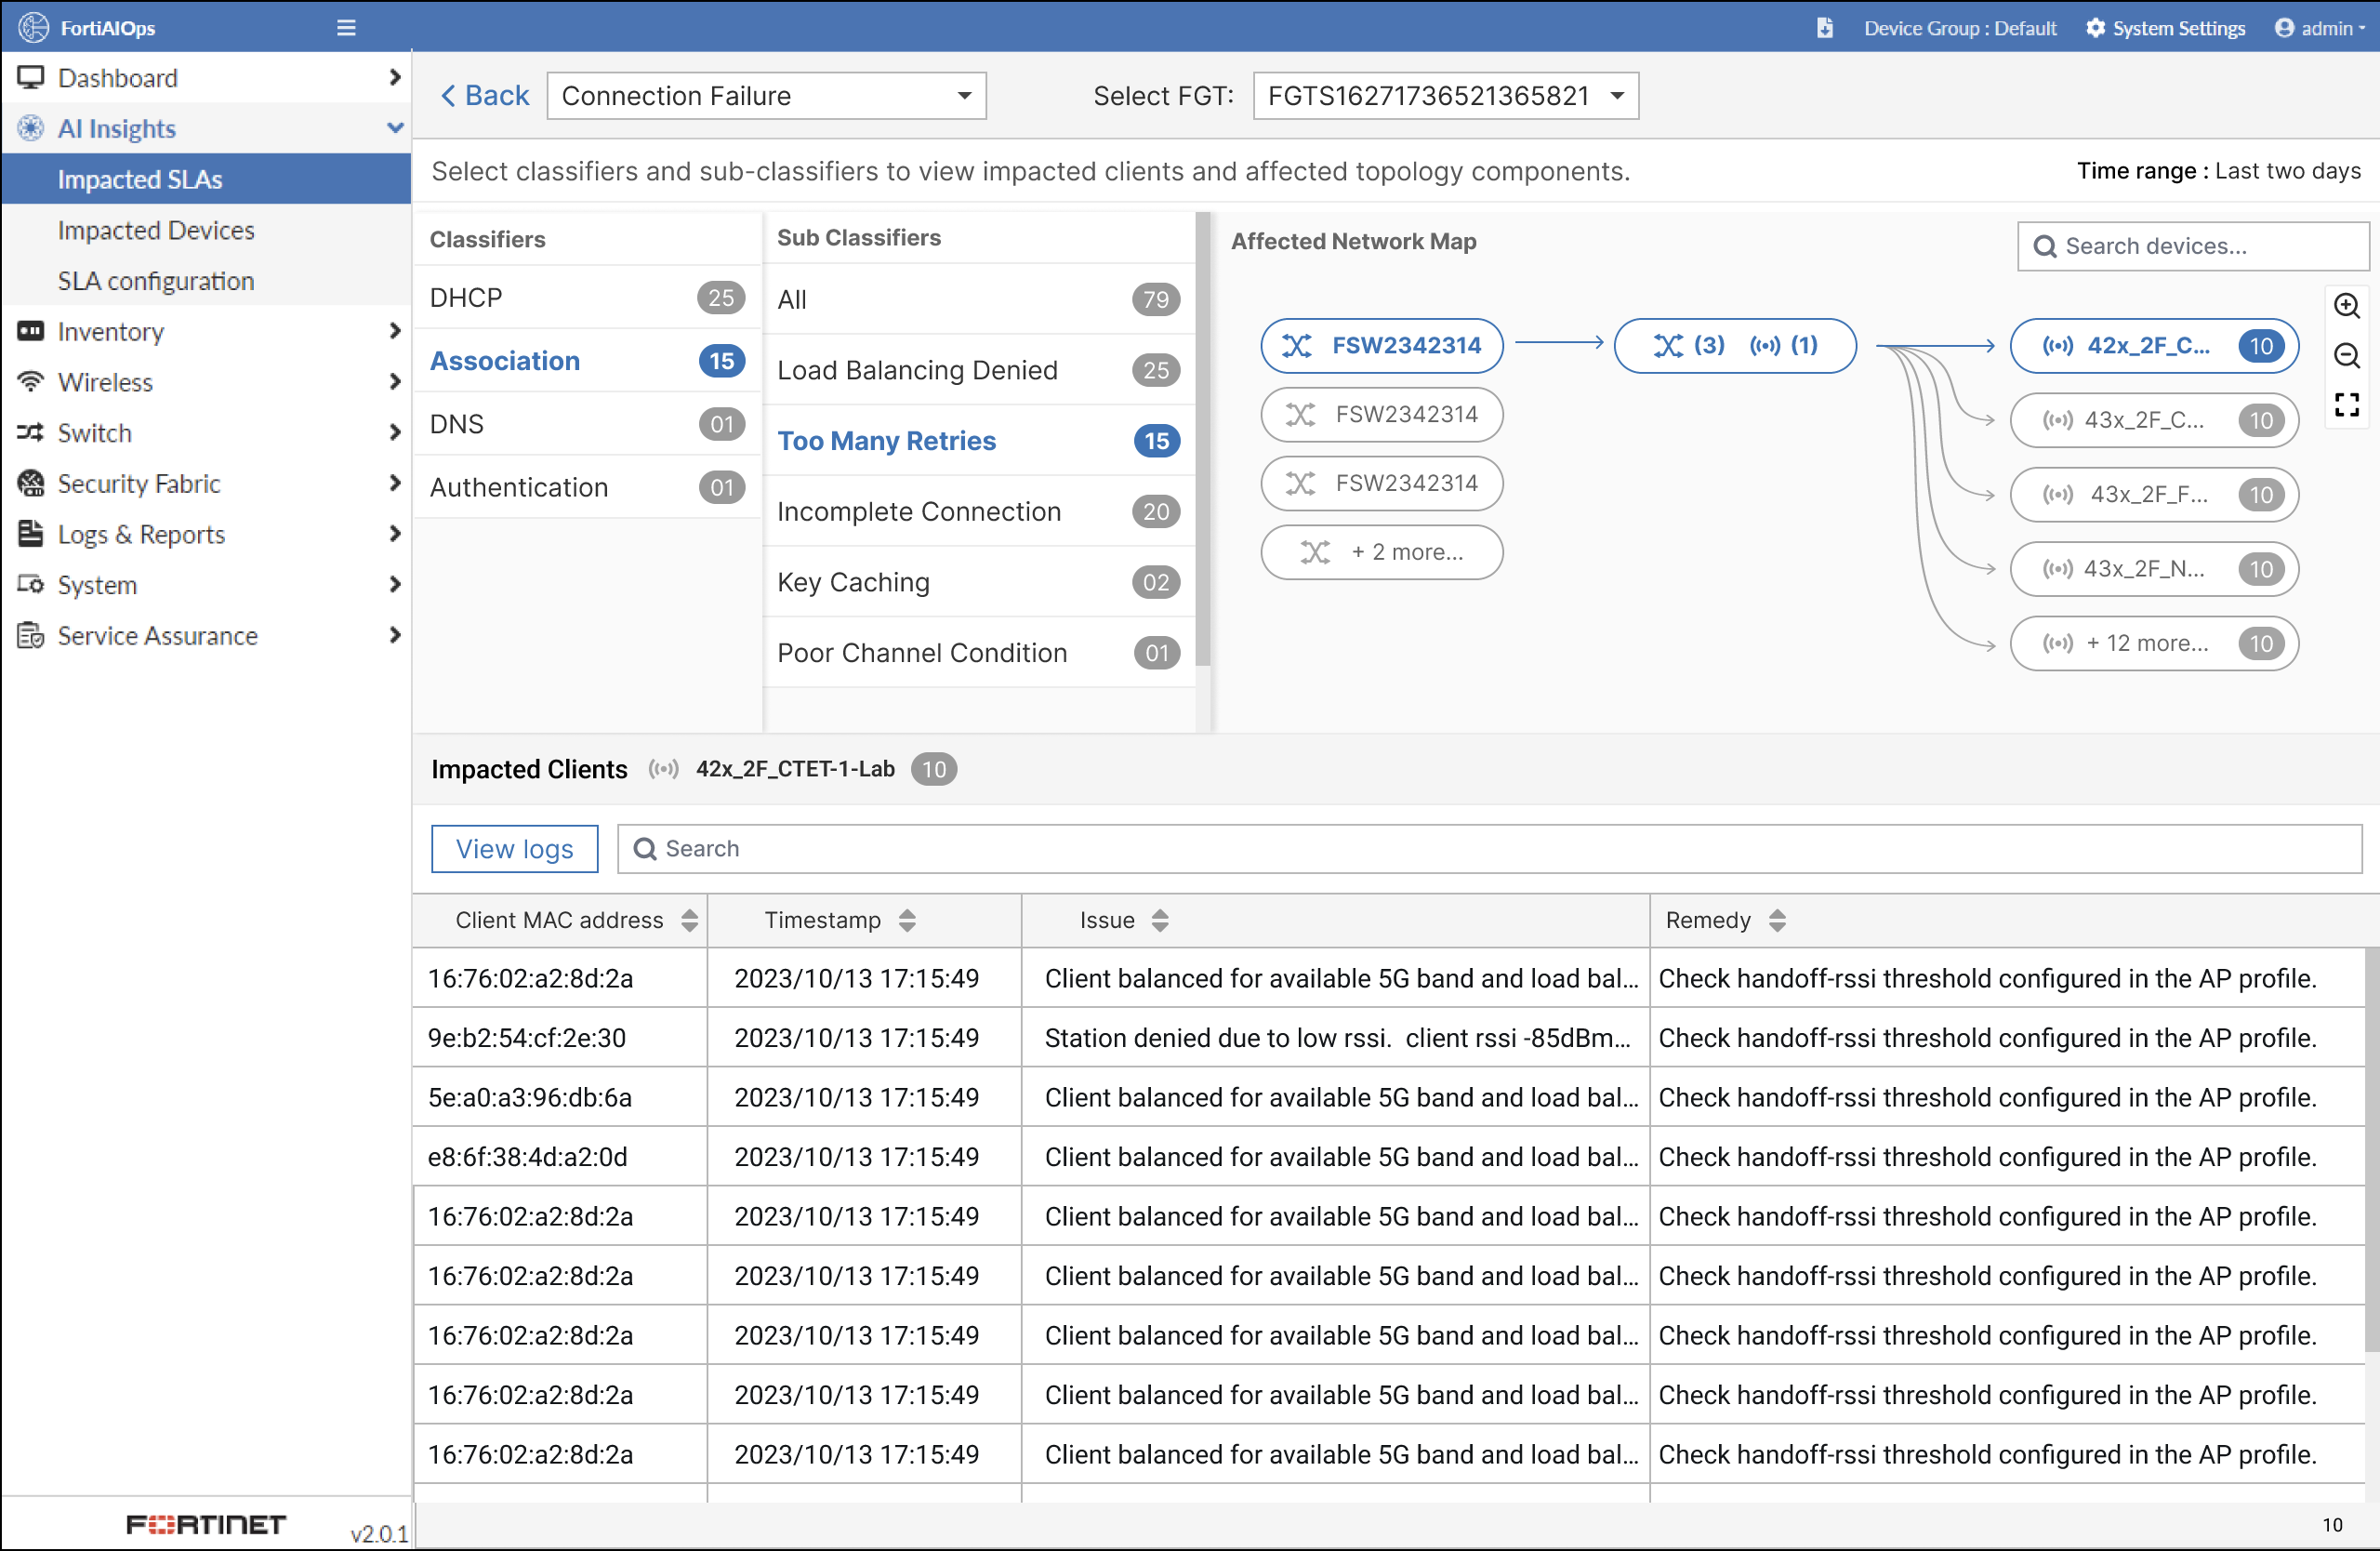
Task: Open the Select FGT dropdown
Action: pyautogui.click(x=1444, y=96)
